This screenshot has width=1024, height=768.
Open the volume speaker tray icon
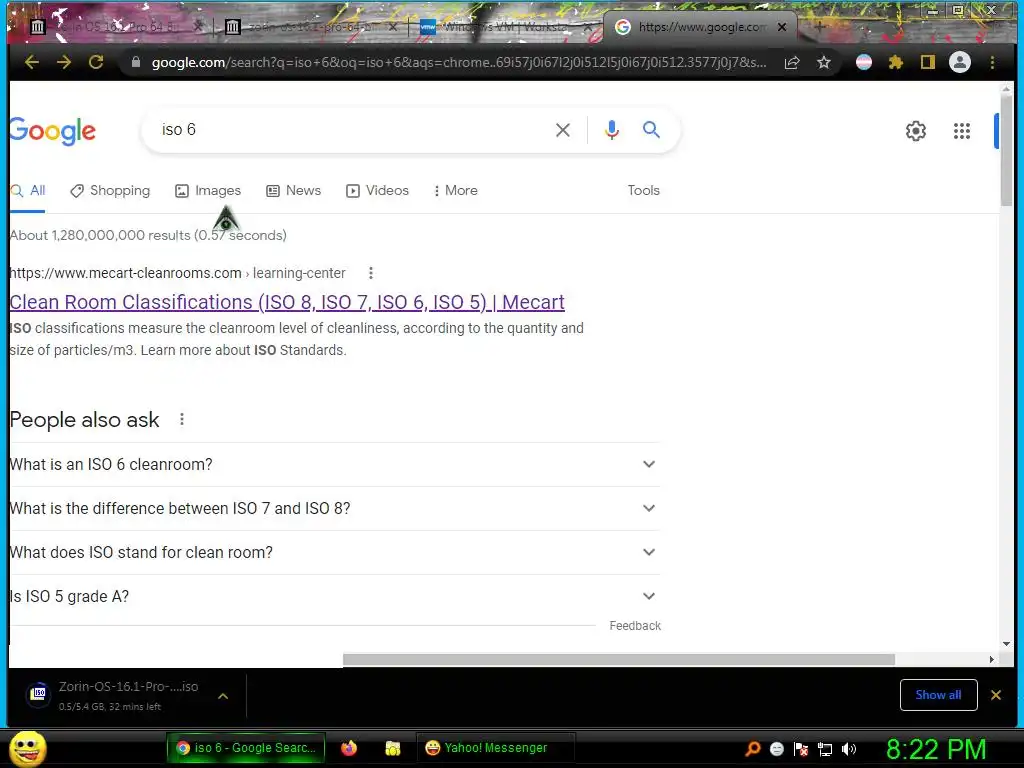click(848, 748)
